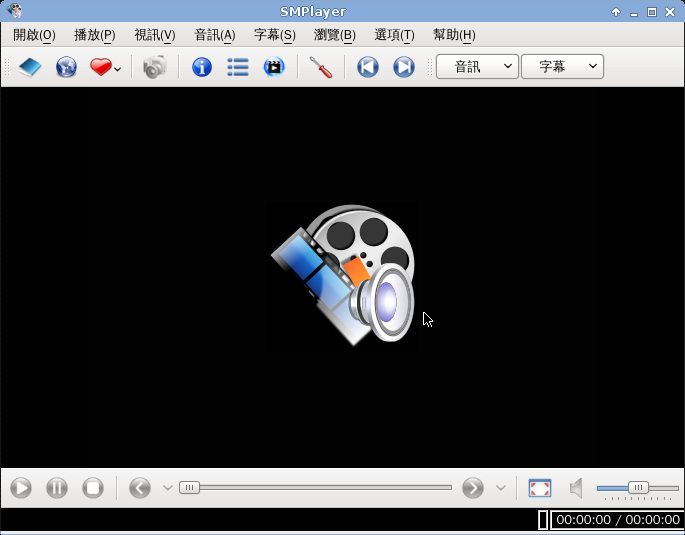Screen dimensions: 685x535
Task: Click the SMPlayer logo in video area
Action: click(343, 275)
